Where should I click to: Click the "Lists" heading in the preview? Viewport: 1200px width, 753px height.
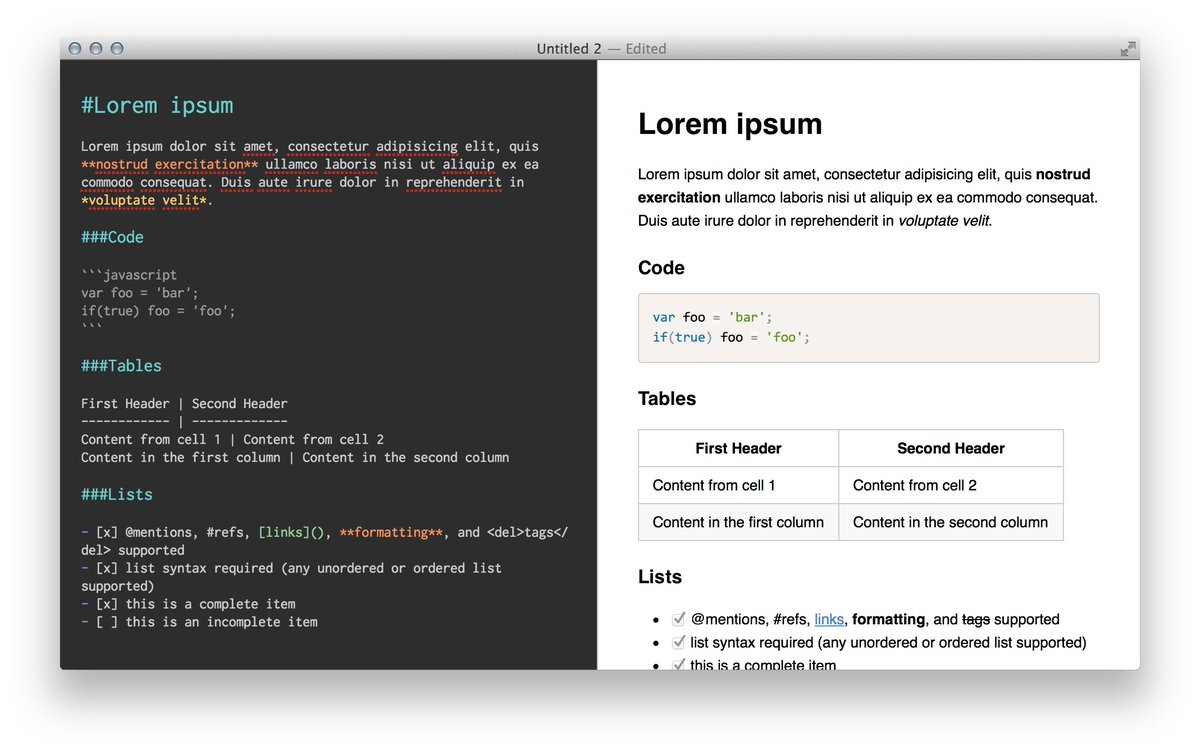(660, 577)
